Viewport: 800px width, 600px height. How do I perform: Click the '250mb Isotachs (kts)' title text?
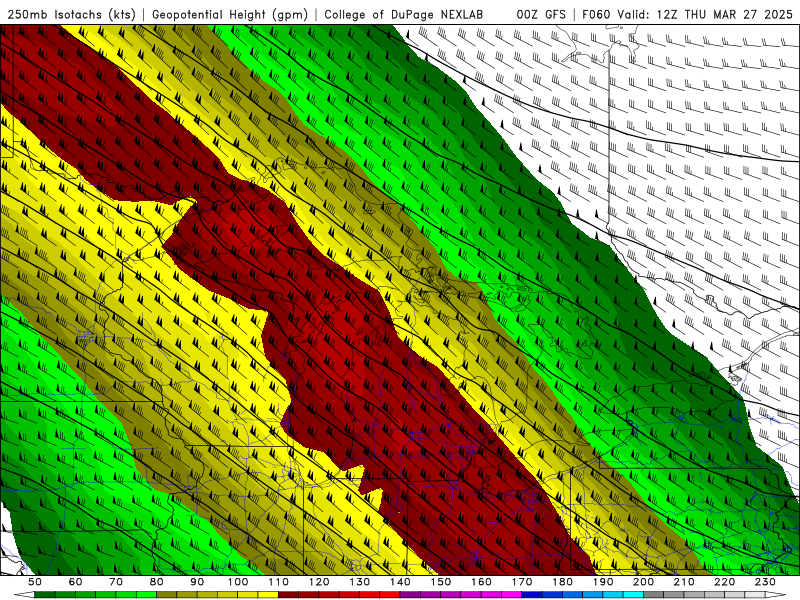(71, 15)
